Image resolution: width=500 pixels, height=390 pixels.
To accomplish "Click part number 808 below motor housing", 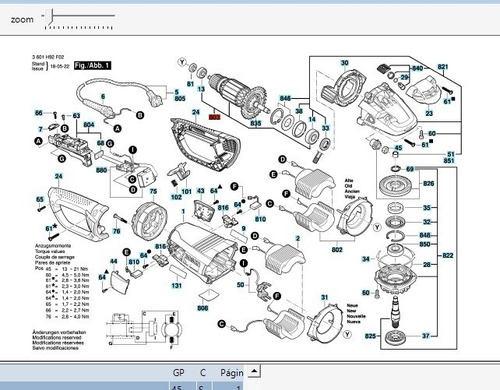I will 203,308.
